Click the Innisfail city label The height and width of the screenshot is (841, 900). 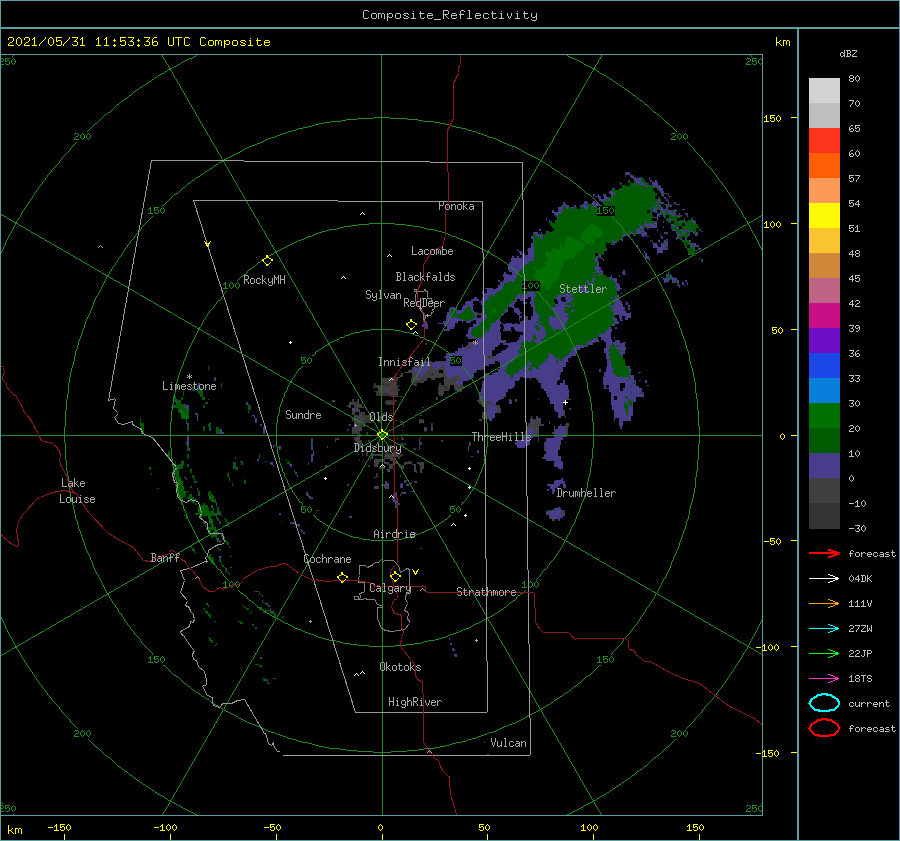click(x=404, y=362)
